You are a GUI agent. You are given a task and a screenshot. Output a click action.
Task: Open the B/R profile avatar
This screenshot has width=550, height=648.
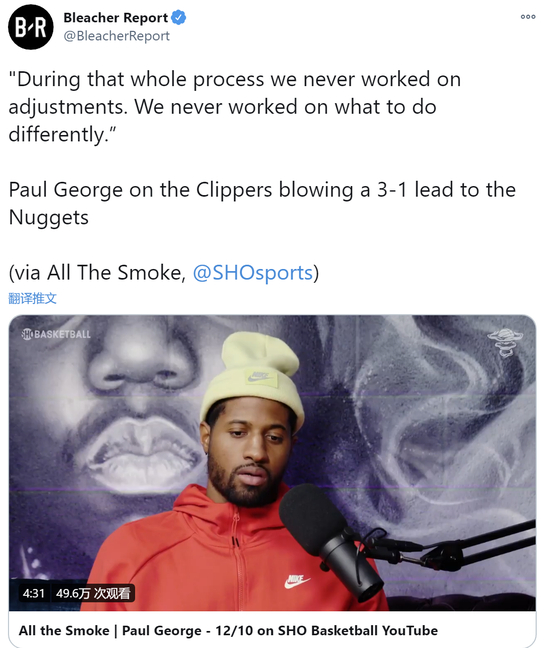(31, 27)
